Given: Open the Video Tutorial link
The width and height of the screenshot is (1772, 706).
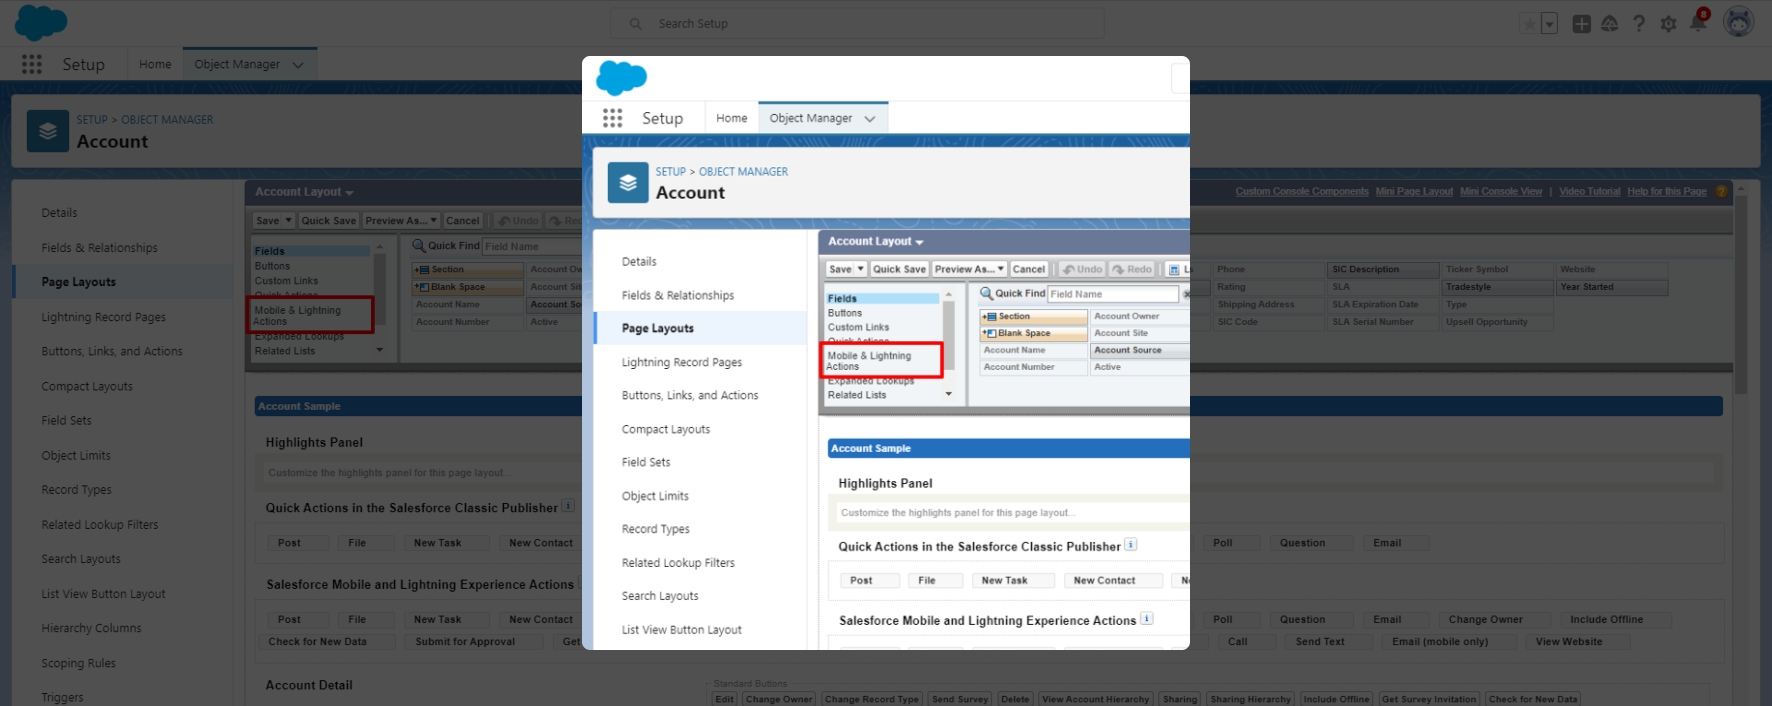Looking at the screenshot, I should point(1589,191).
